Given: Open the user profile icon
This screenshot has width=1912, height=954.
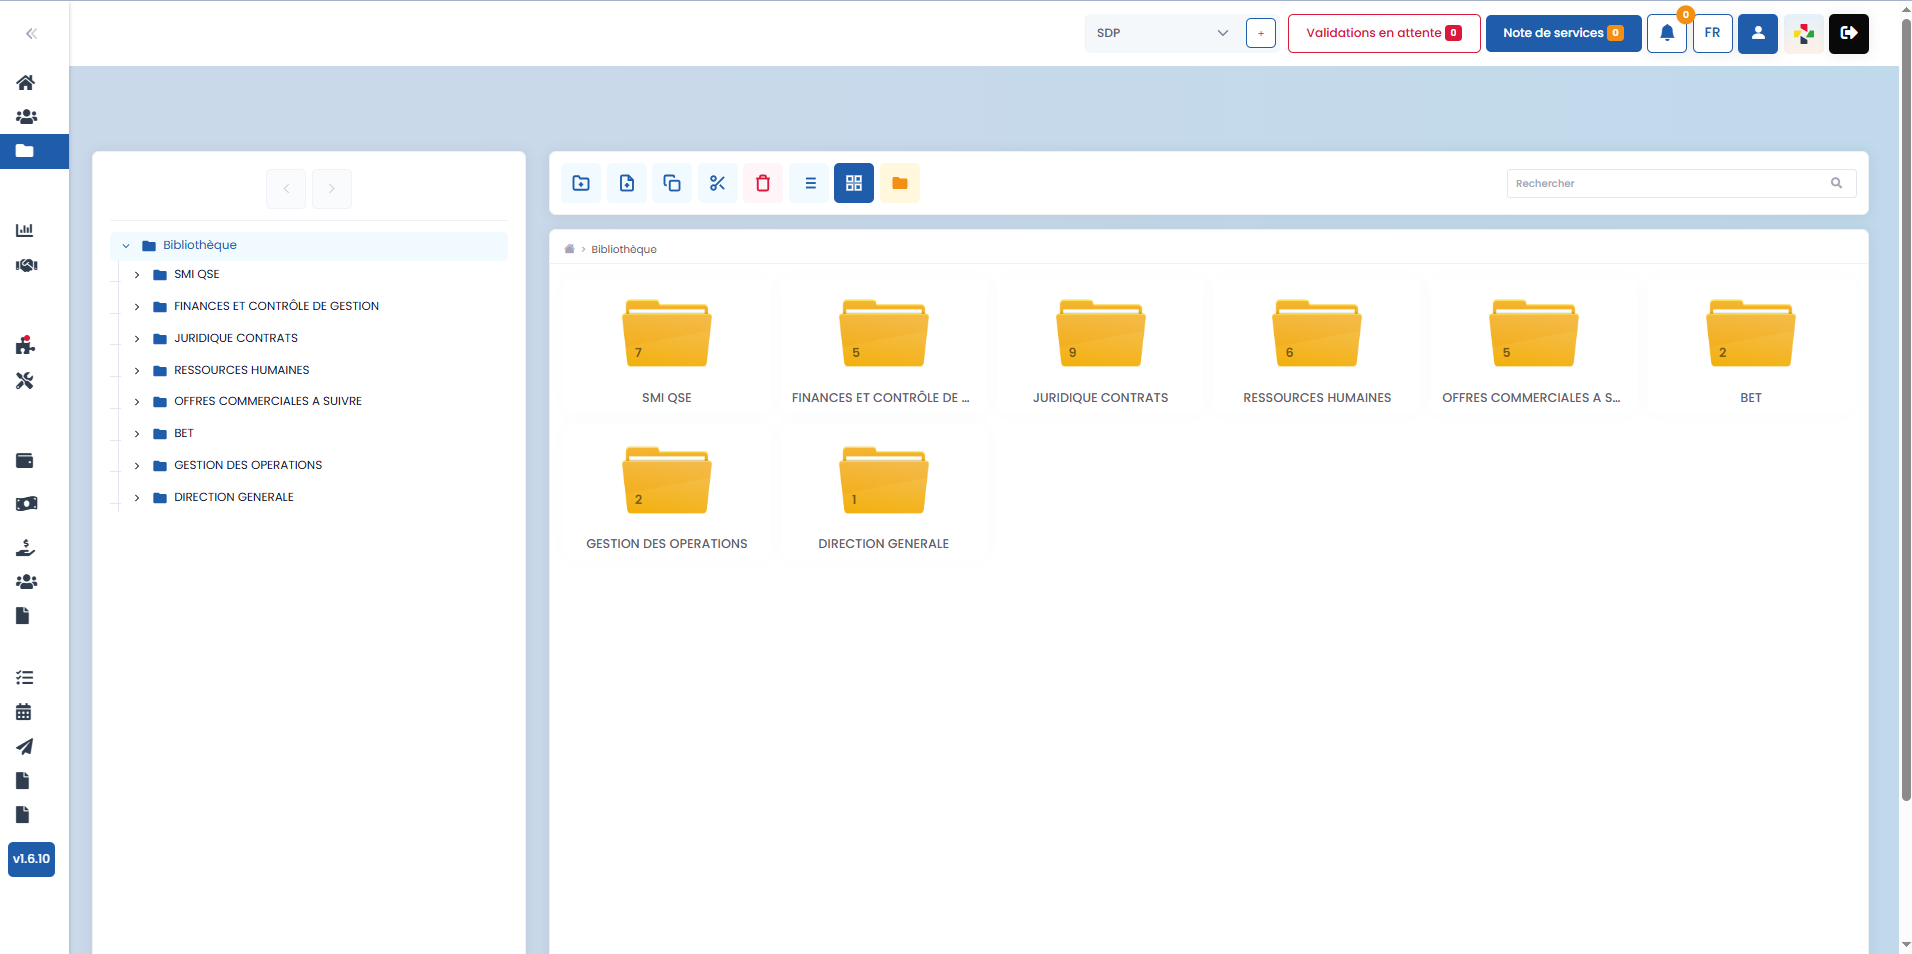Looking at the screenshot, I should tap(1757, 33).
